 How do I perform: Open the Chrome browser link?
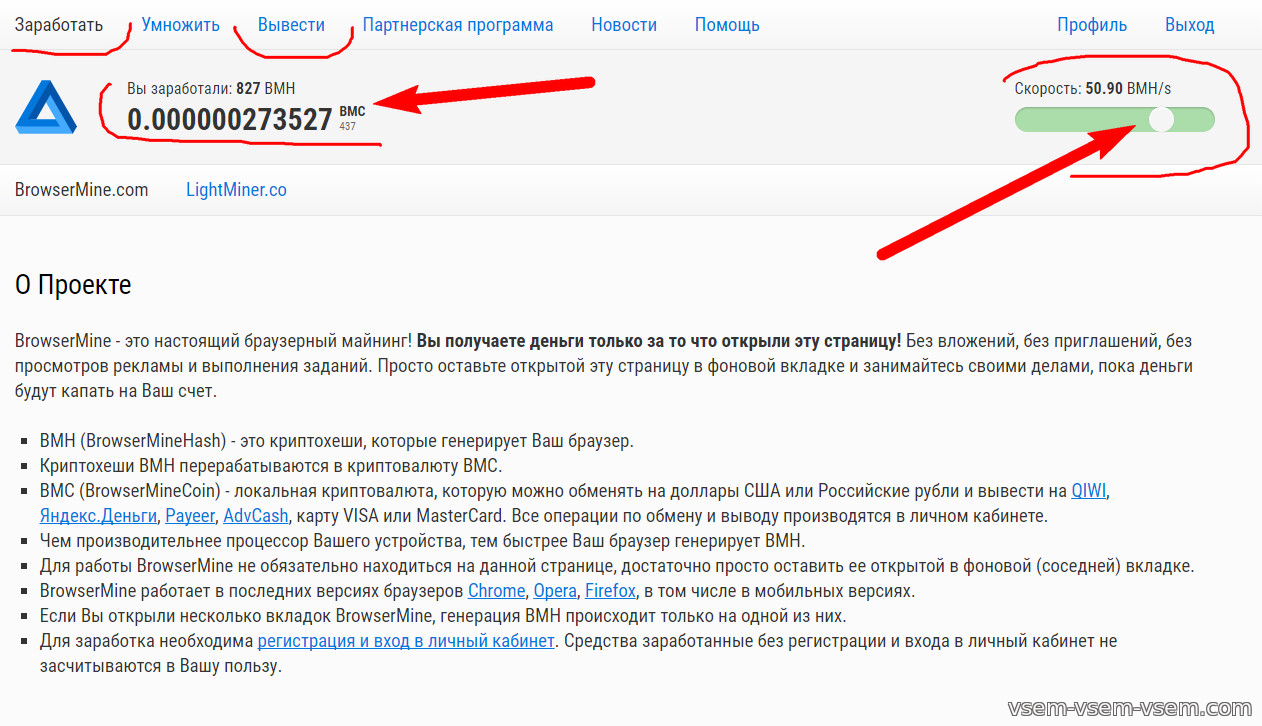point(496,590)
